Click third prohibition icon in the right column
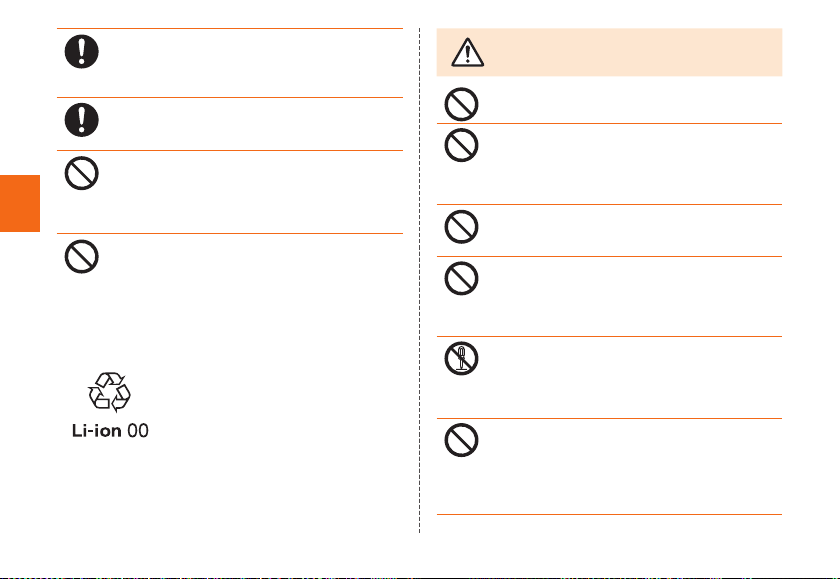 pyautogui.click(x=461, y=227)
